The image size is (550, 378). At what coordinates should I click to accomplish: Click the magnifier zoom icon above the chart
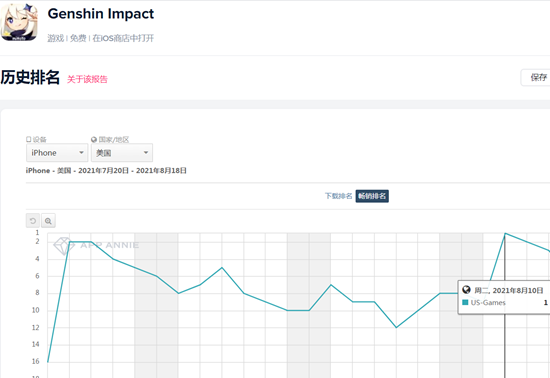coord(48,221)
